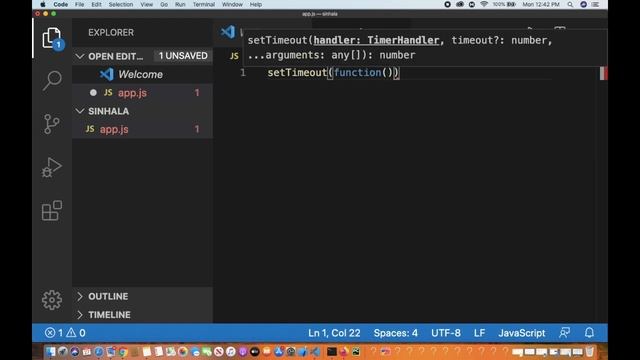This screenshot has width=640, height=360.
Task: Click the EXPLORER panel title
Action: [x=111, y=33]
